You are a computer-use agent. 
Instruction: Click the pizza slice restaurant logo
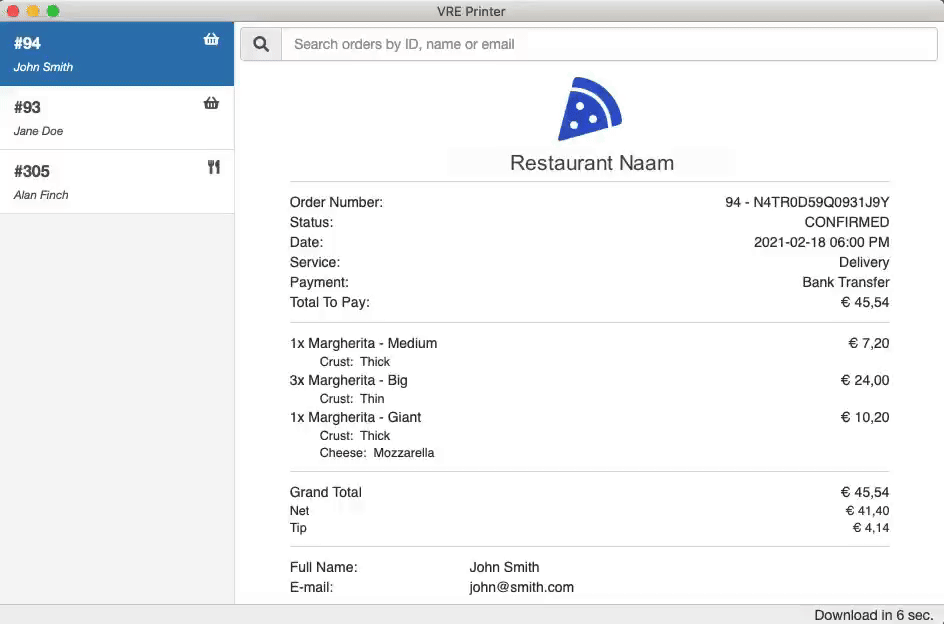click(589, 108)
